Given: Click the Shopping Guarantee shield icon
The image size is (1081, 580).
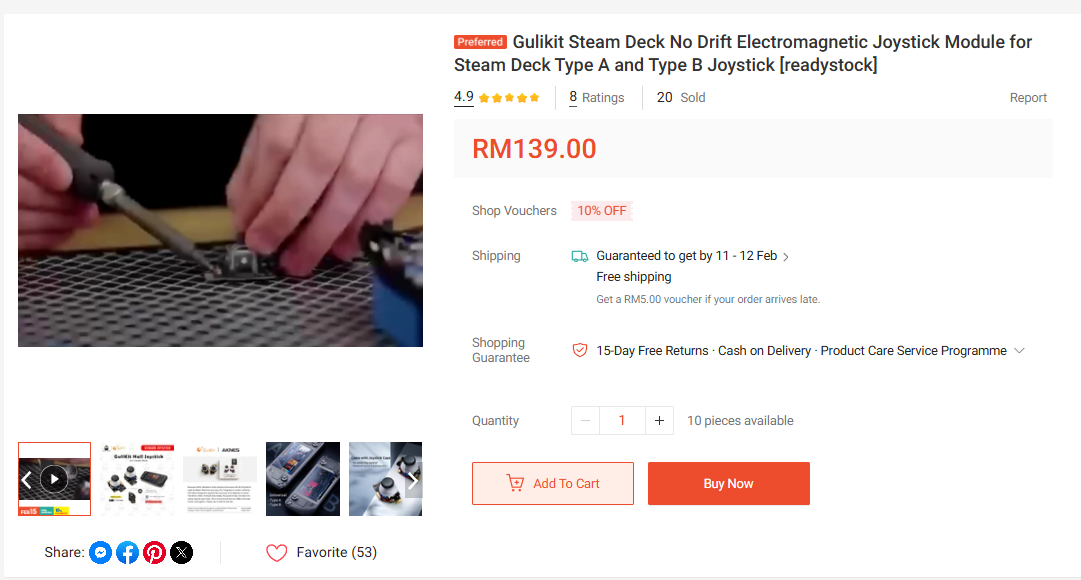Looking at the screenshot, I should (x=580, y=350).
